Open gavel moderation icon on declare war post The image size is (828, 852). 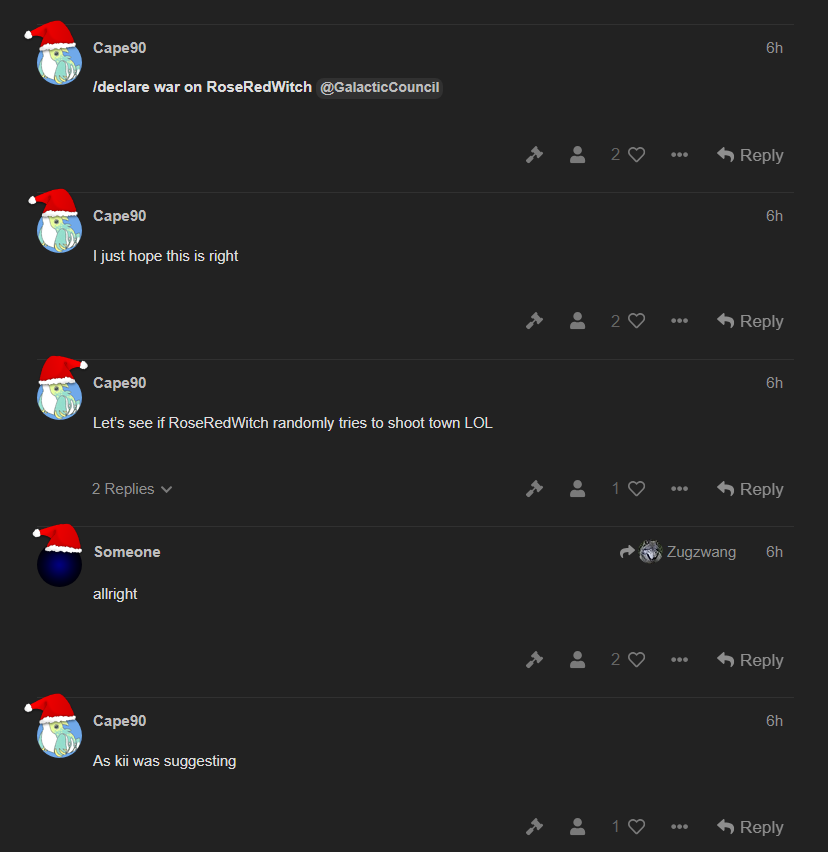(535, 155)
